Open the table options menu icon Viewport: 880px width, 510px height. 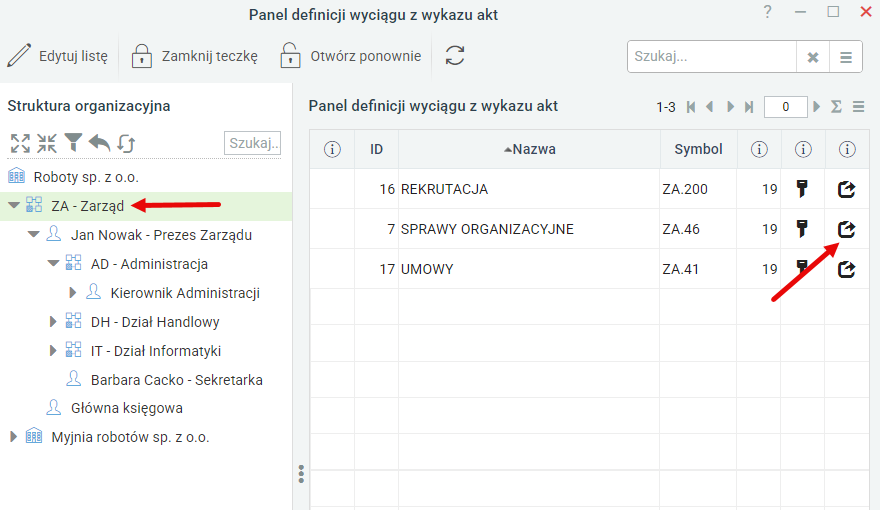pos(858,107)
